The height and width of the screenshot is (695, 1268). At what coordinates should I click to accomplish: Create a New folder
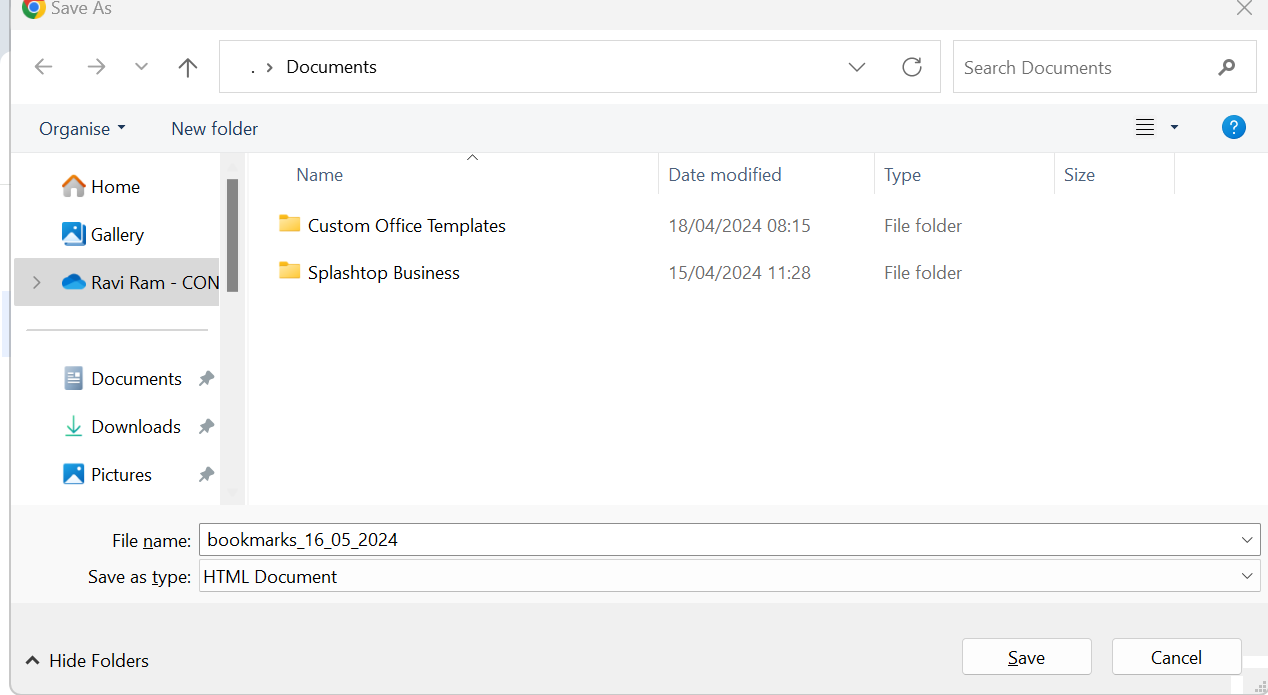pyautogui.click(x=214, y=129)
